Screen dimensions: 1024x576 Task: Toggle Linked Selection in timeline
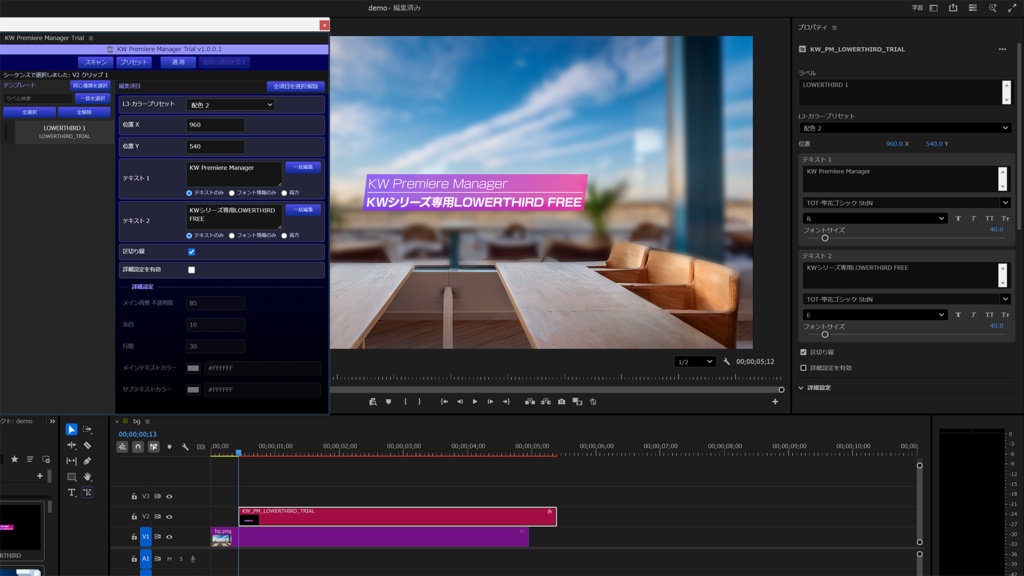[x=153, y=447]
